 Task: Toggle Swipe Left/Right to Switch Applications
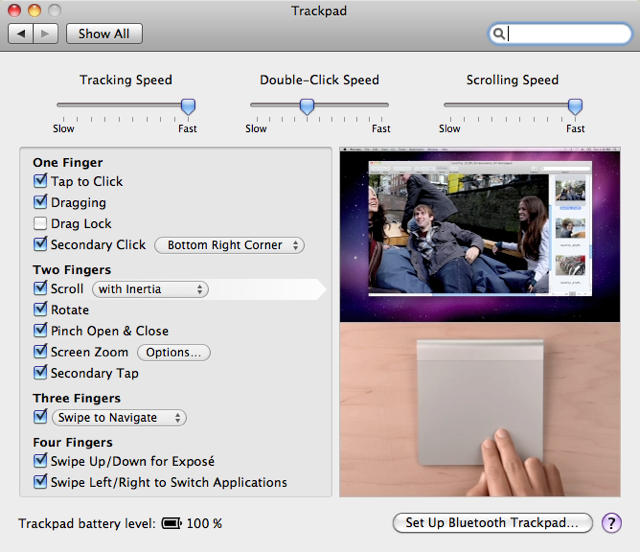40,481
